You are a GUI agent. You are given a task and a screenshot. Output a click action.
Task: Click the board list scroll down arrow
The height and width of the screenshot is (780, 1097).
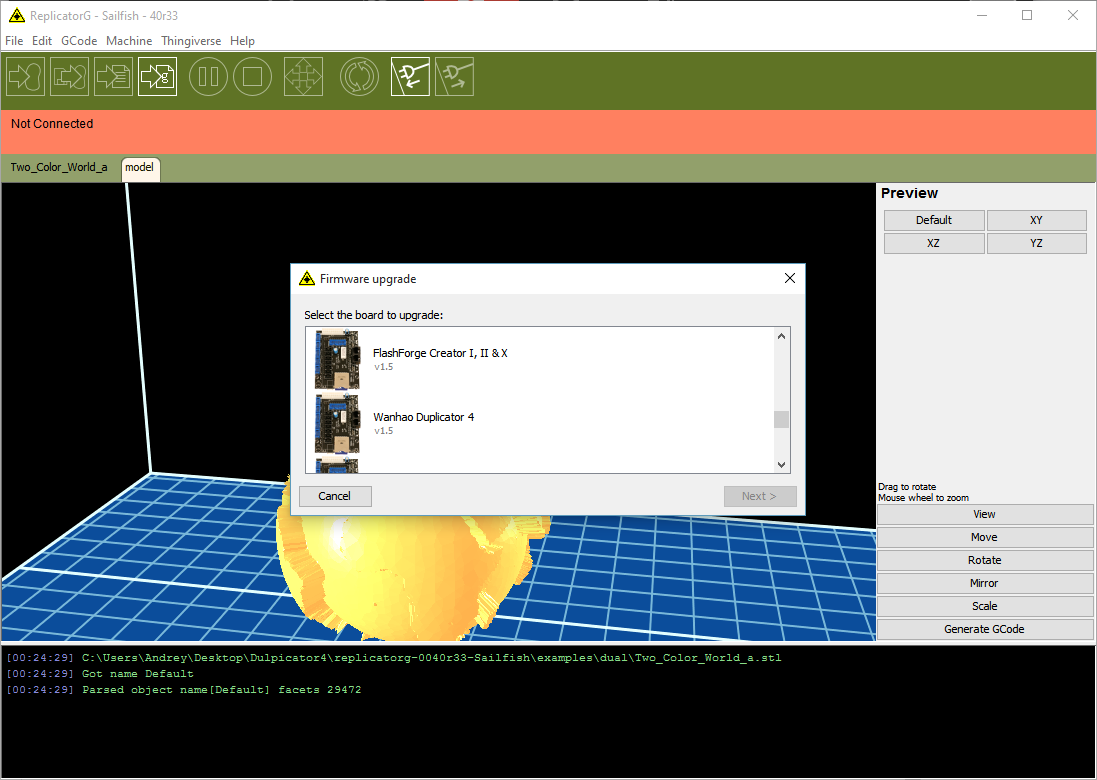click(781, 465)
